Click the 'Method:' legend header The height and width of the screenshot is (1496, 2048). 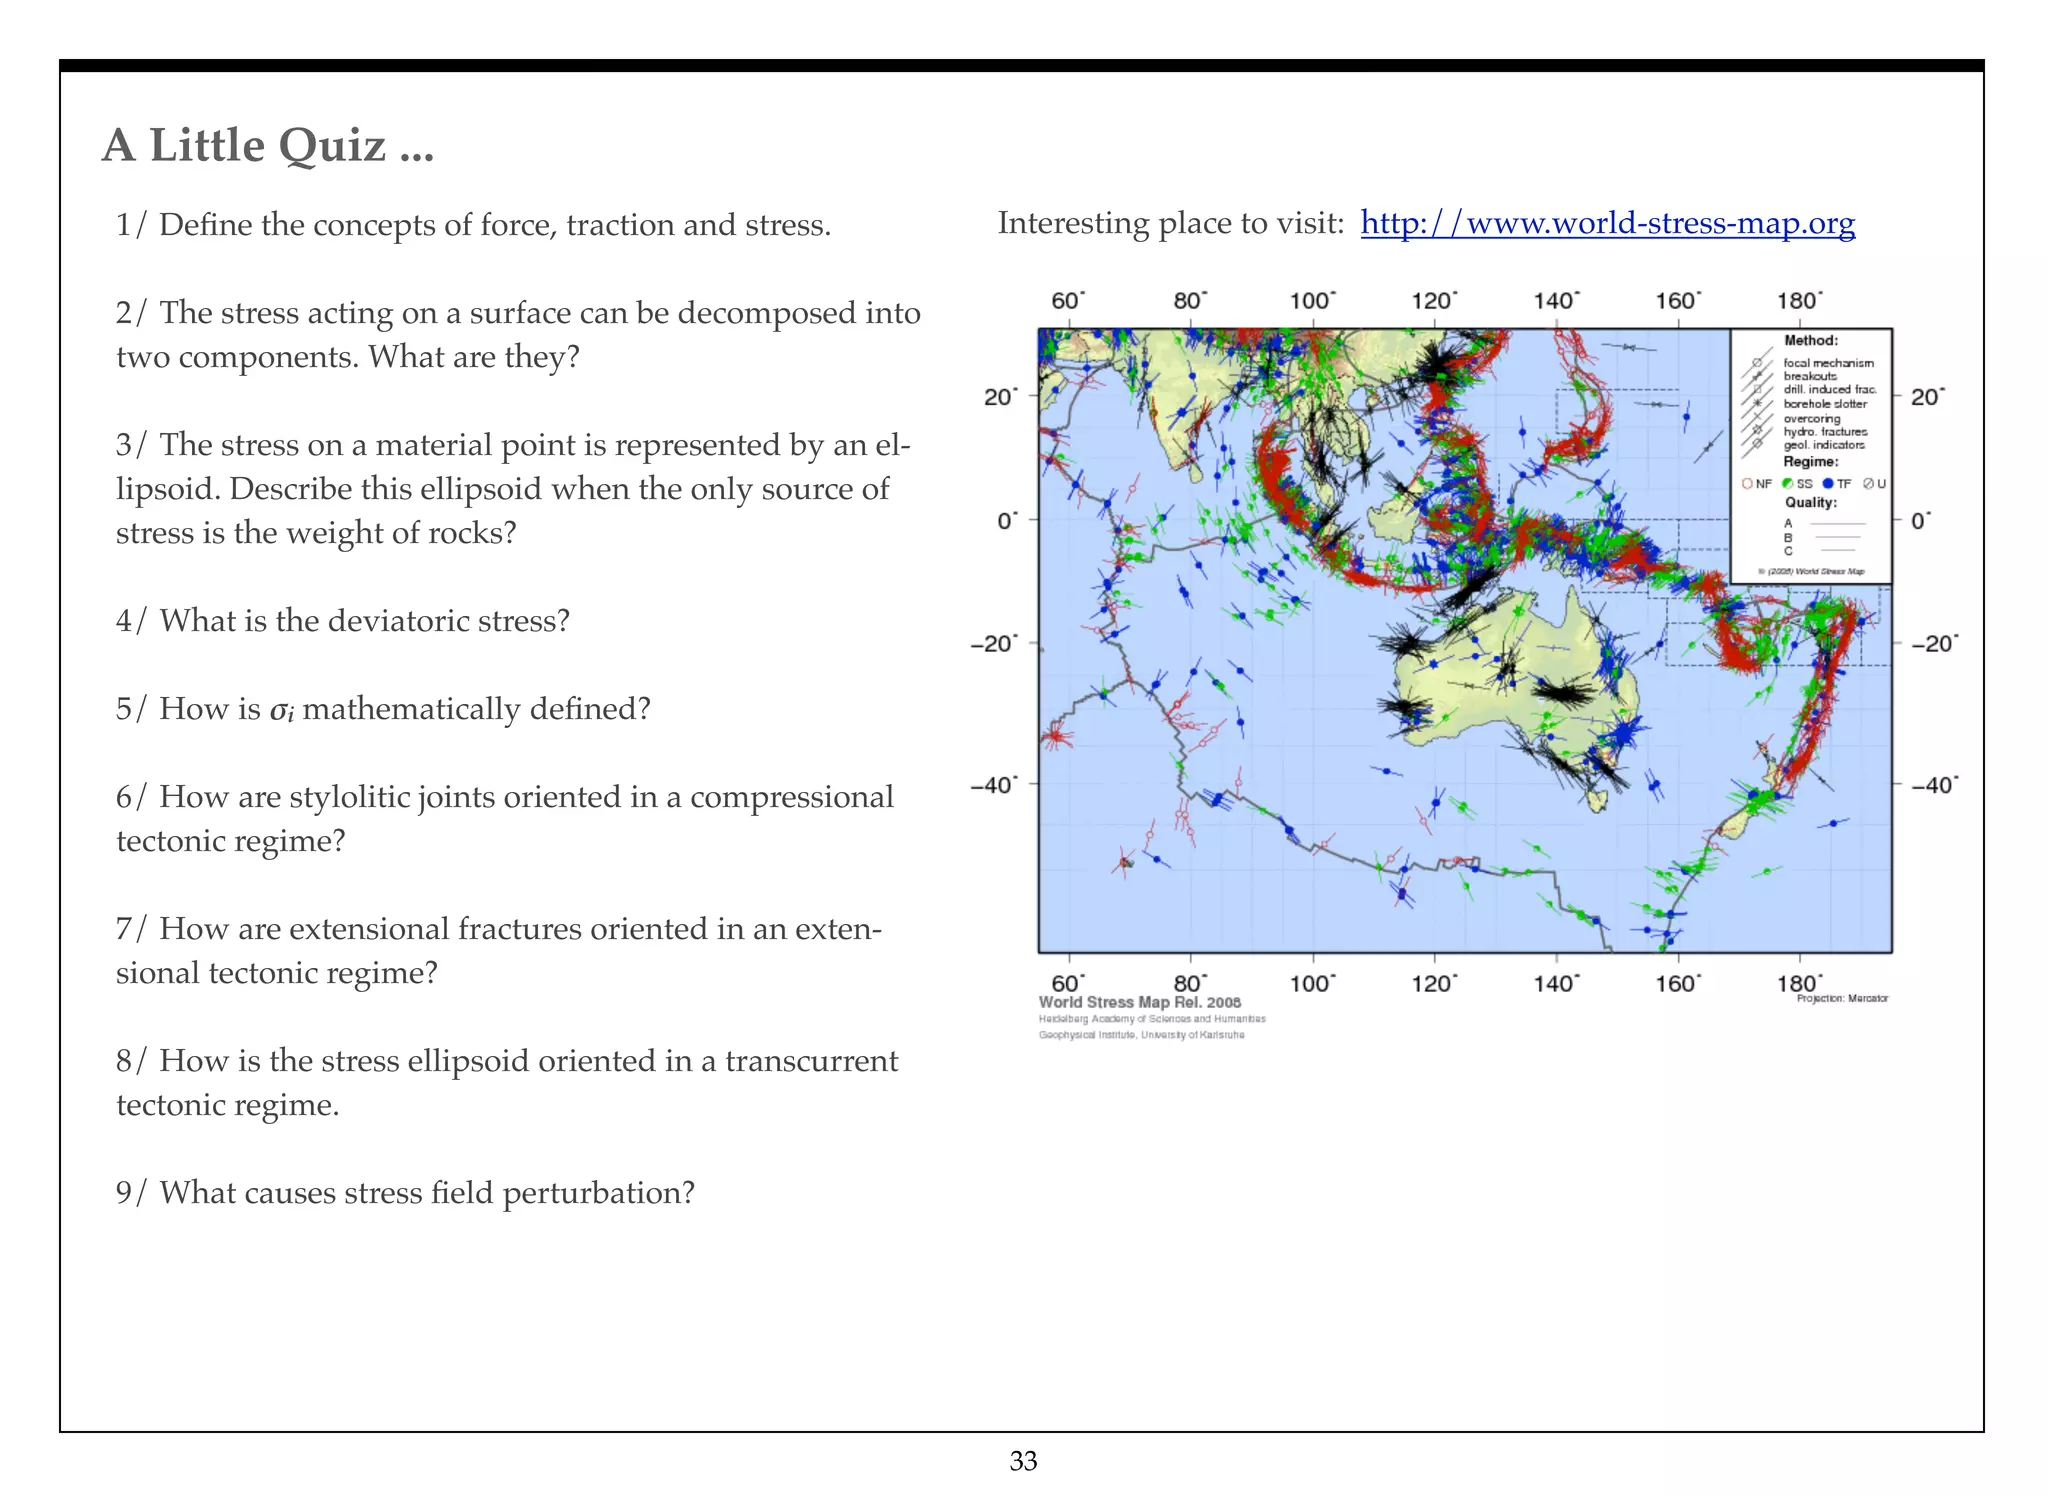coord(1811,341)
